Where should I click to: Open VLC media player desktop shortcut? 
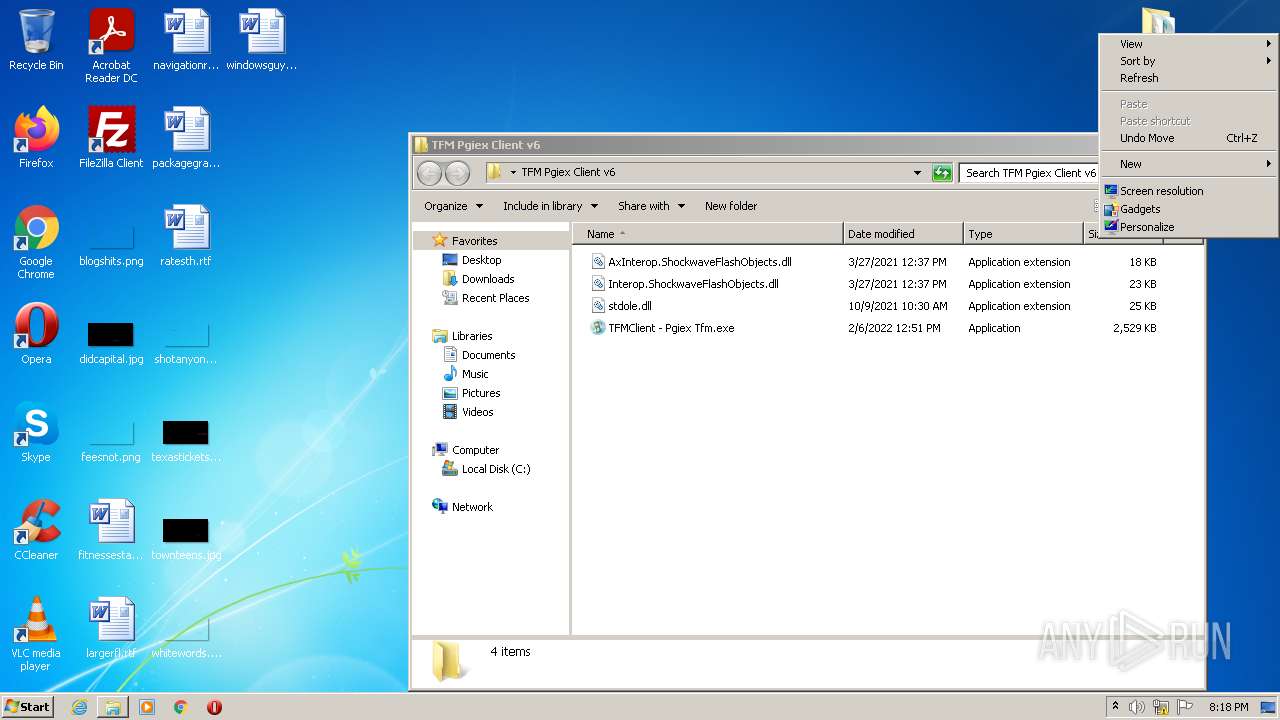pos(36,634)
